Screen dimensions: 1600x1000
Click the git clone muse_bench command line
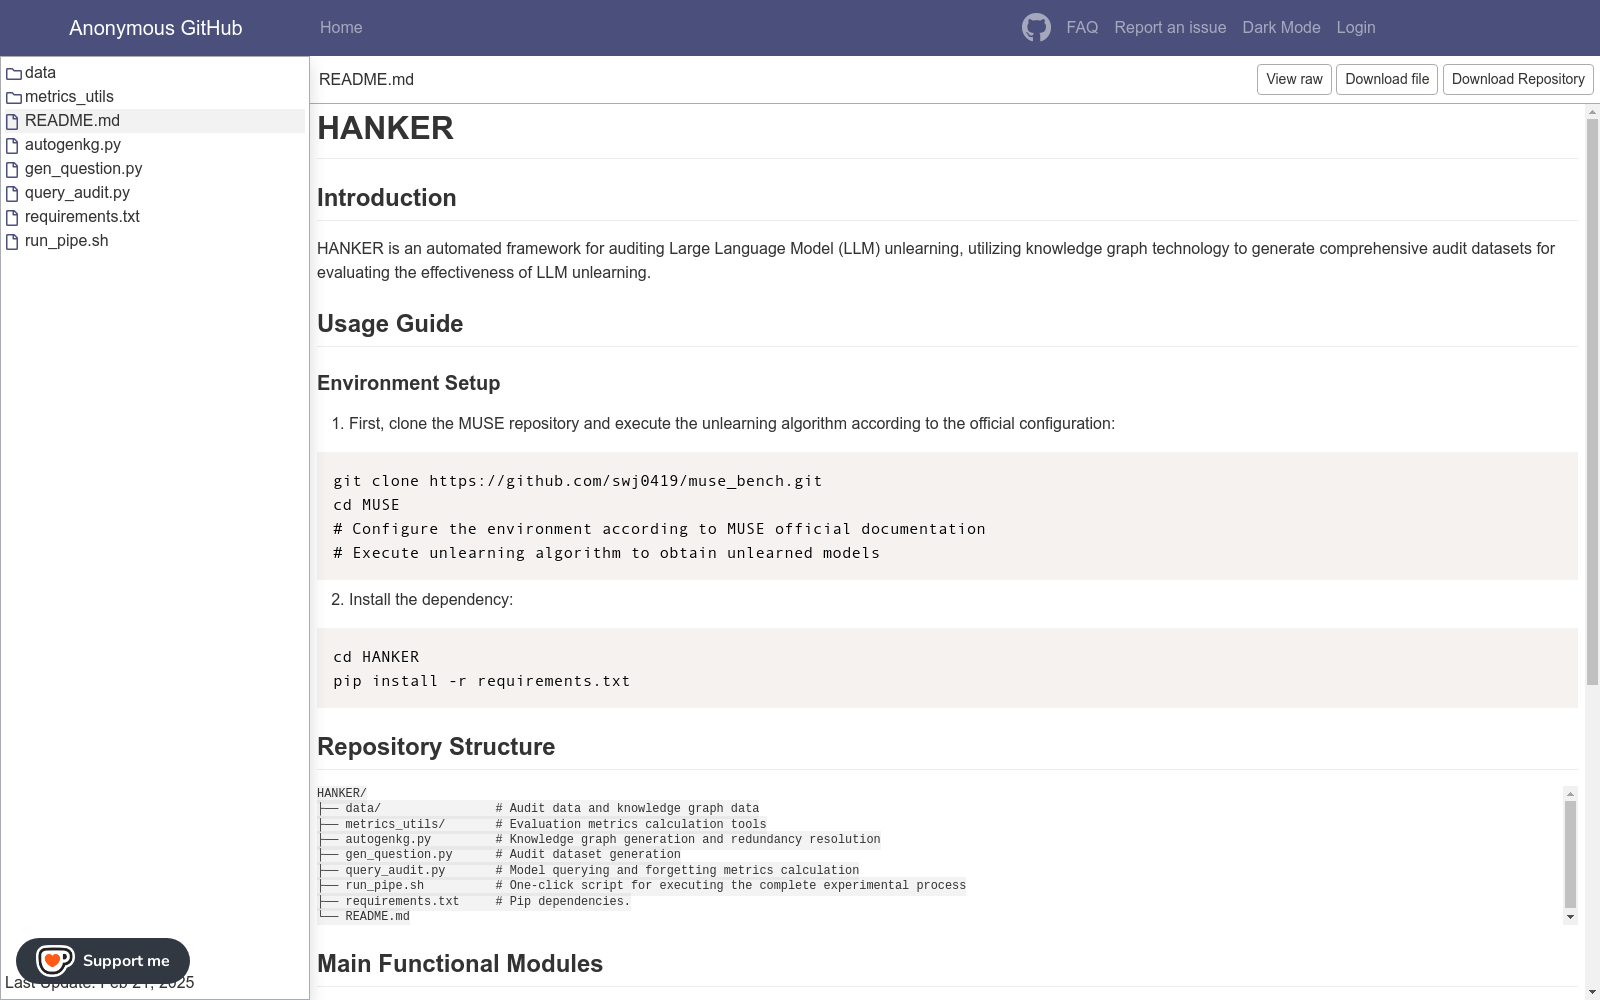(578, 481)
